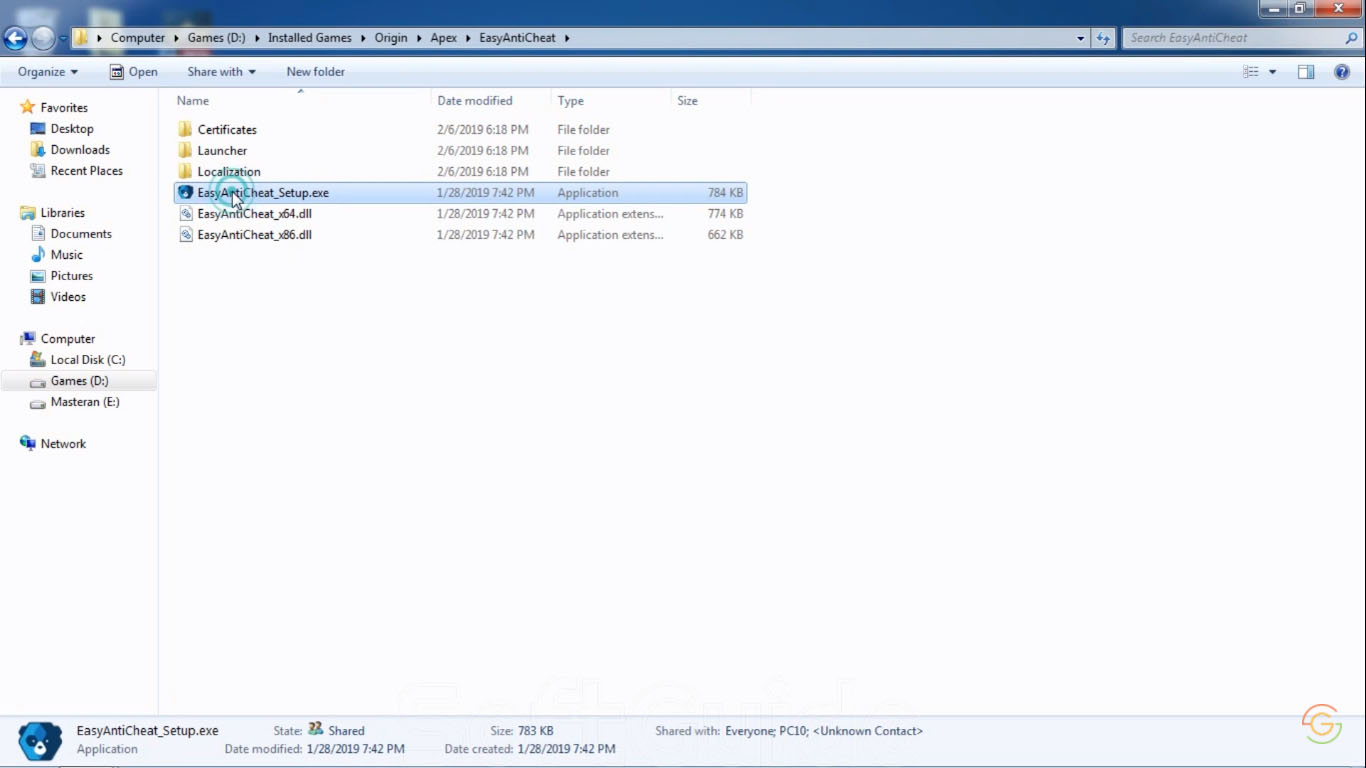Viewport: 1366px width, 768px height.
Task: Open Local Disk (C:) drive
Action: point(88,360)
